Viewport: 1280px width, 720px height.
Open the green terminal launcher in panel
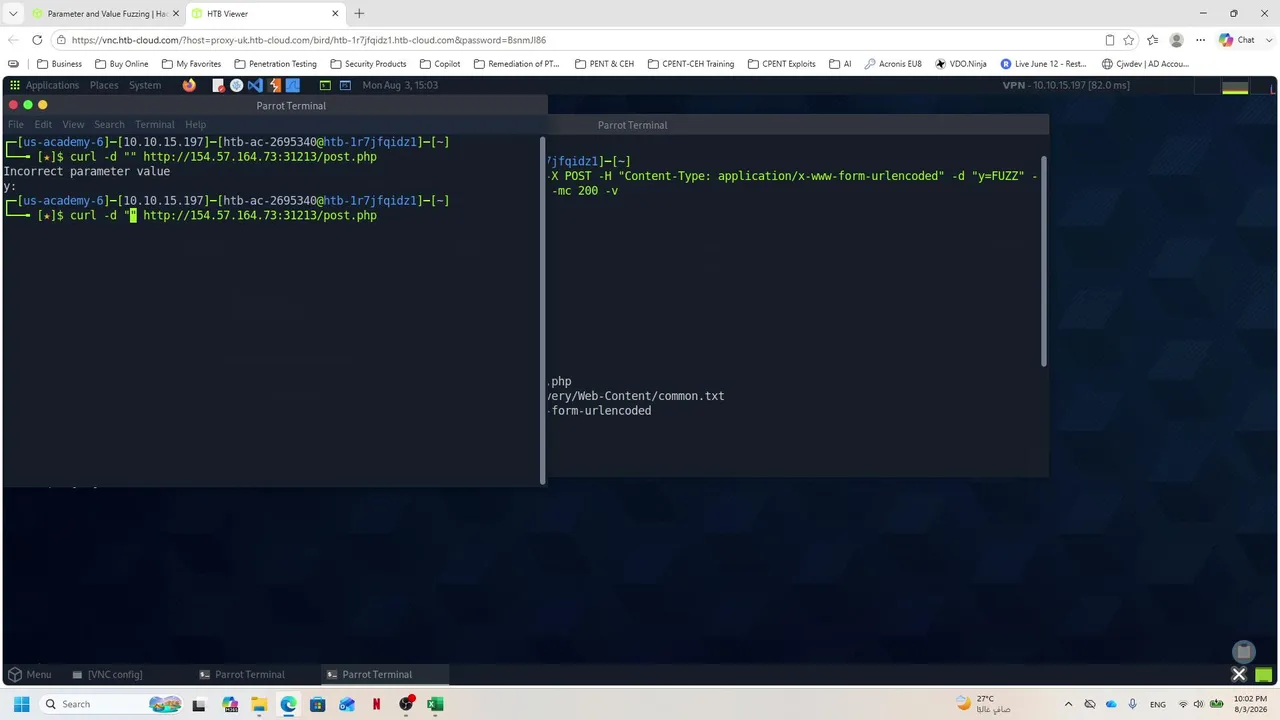(x=325, y=85)
